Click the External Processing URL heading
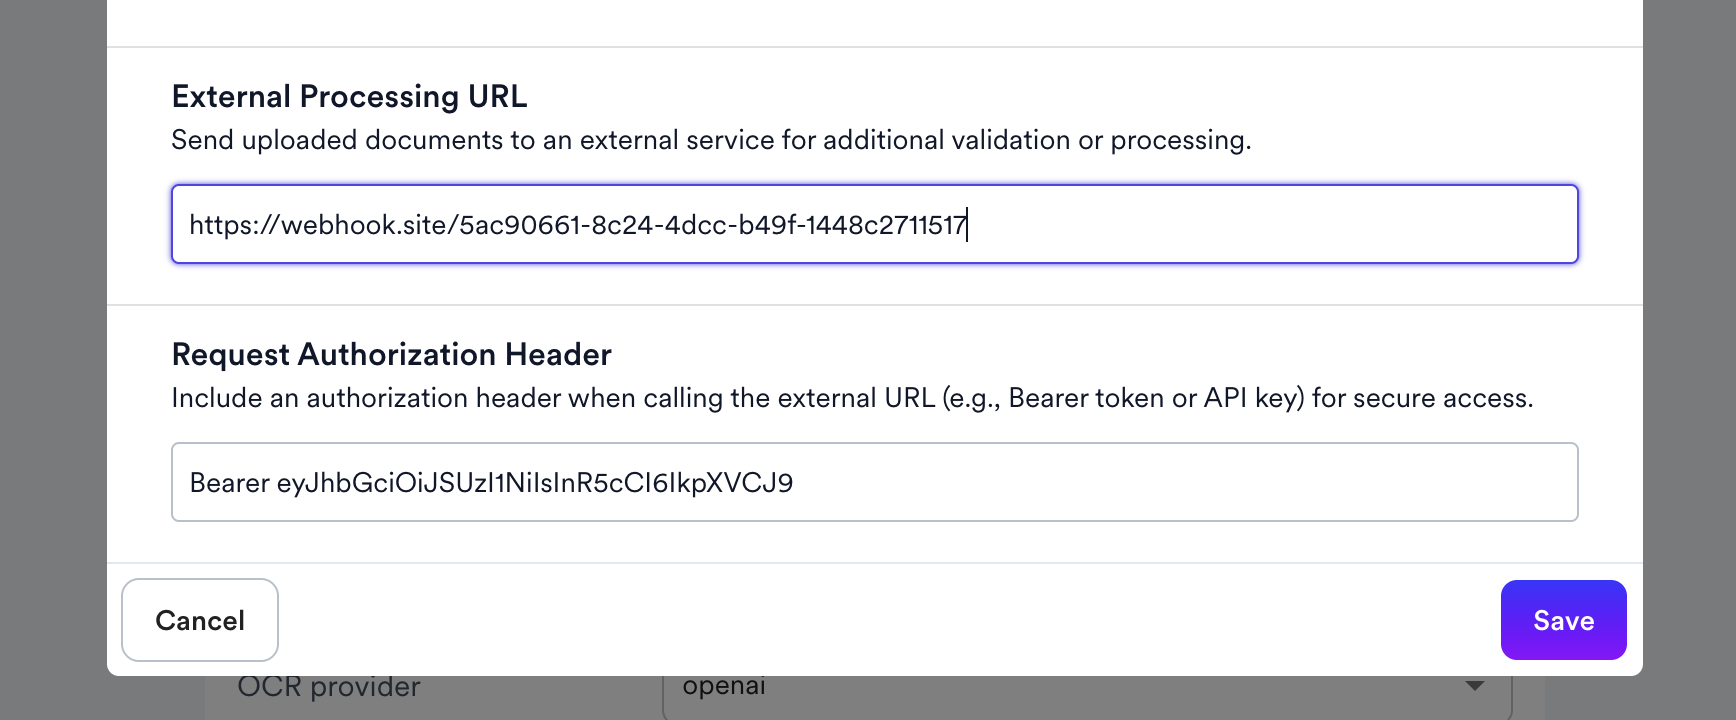1736x720 pixels. pyautogui.click(x=349, y=96)
